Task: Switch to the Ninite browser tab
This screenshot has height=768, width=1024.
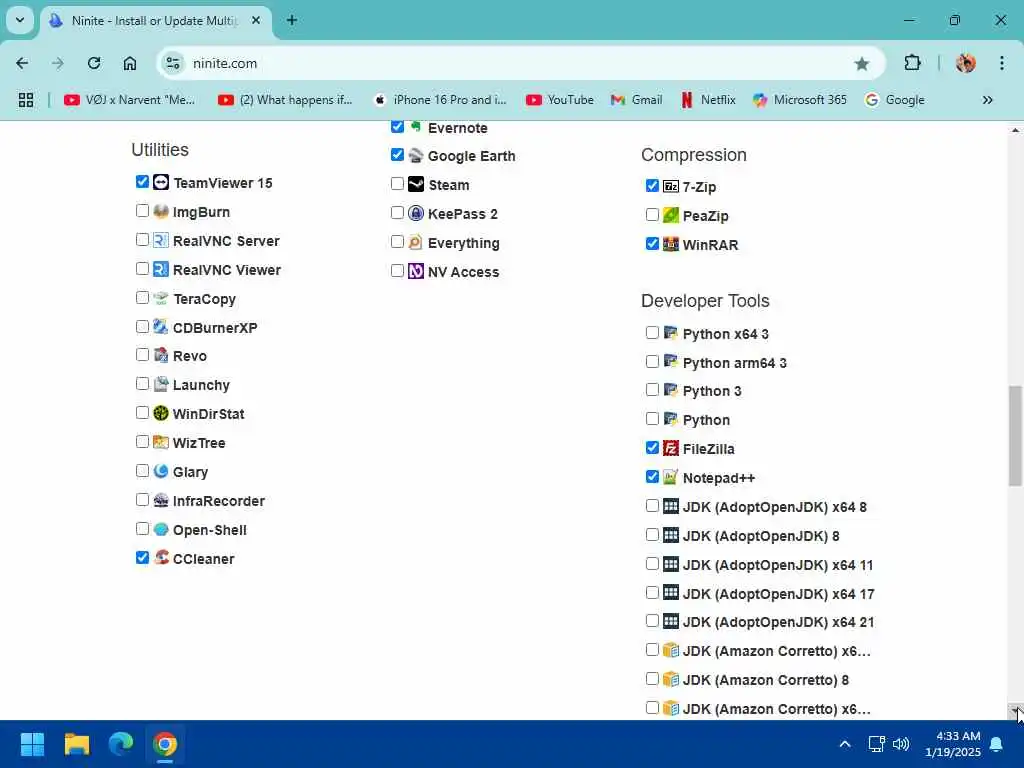Action: tap(155, 21)
